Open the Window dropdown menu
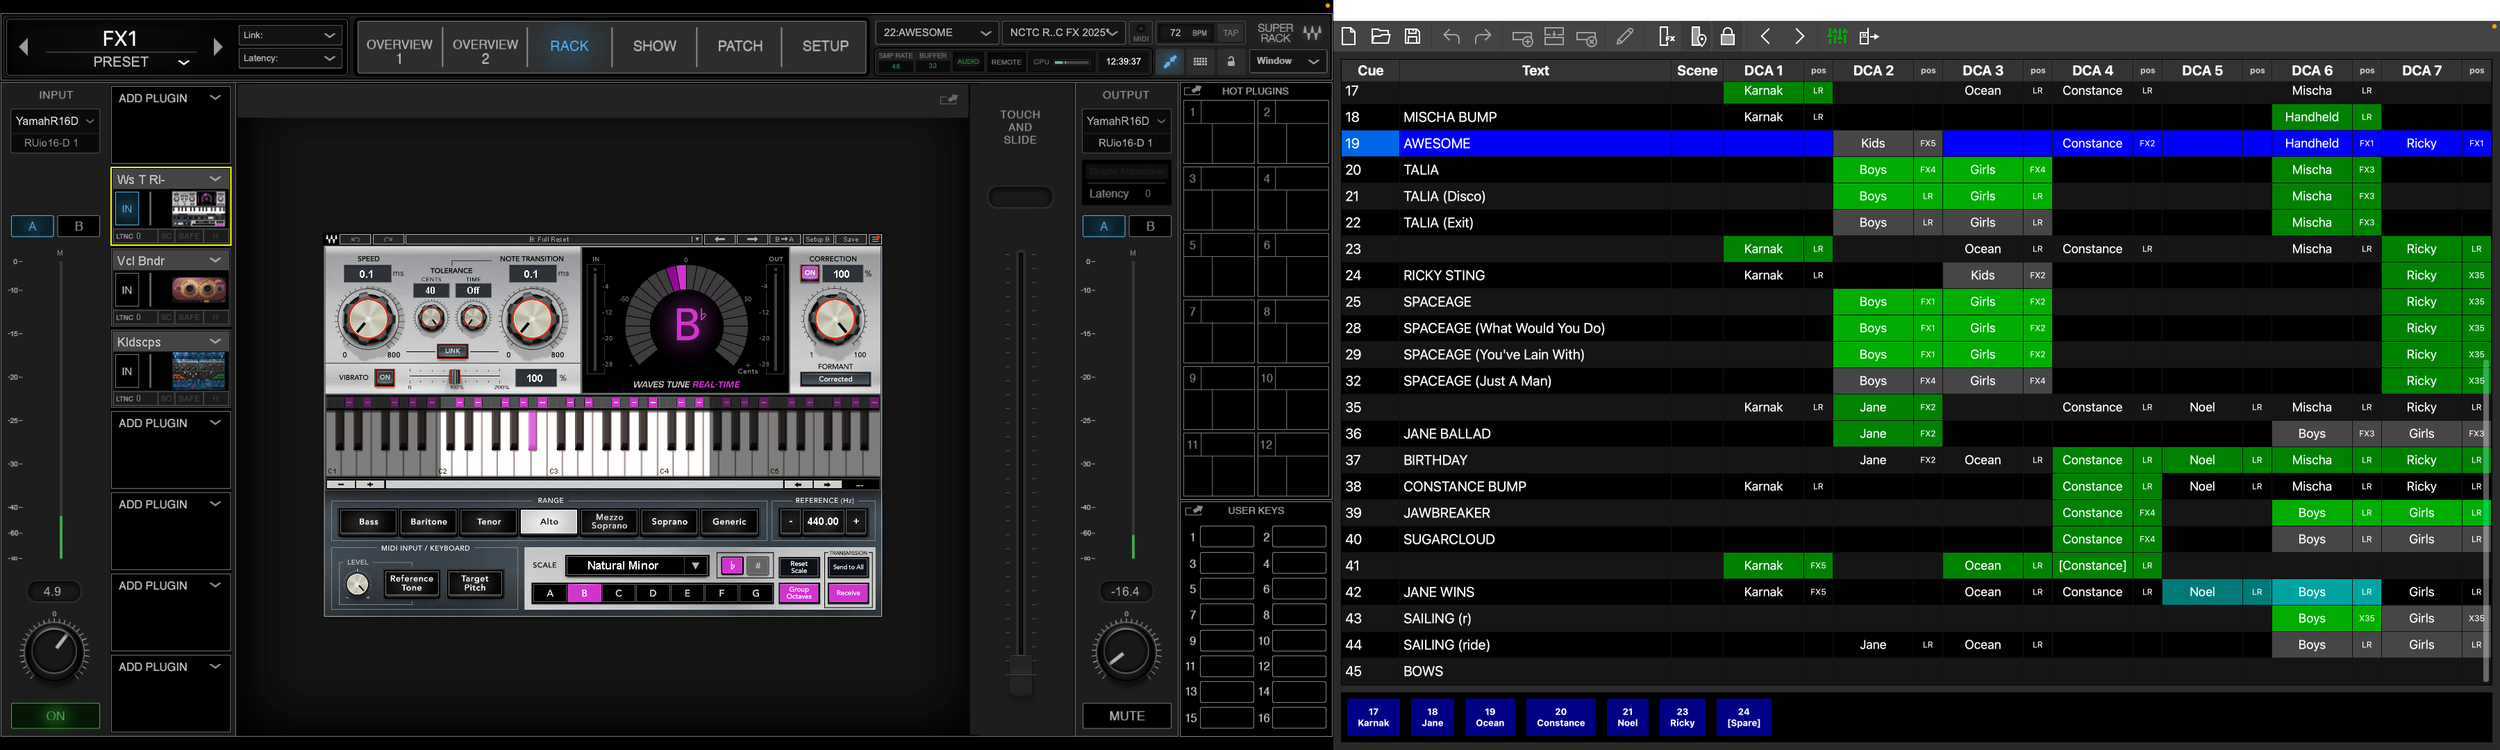 tap(1288, 61)
